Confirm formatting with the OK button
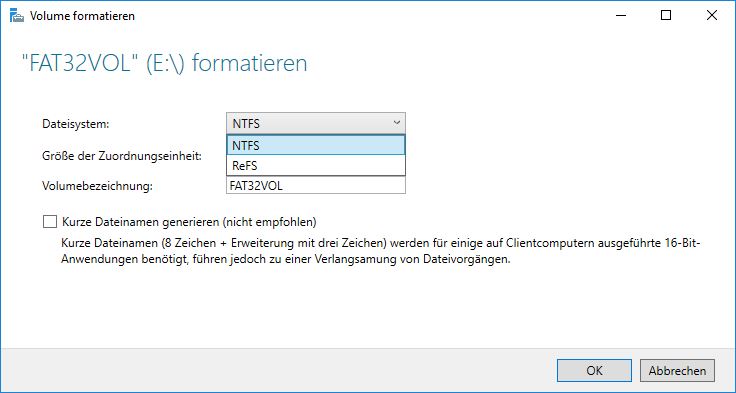This screenshot has height=393, width=736. [x=594, y=370]
